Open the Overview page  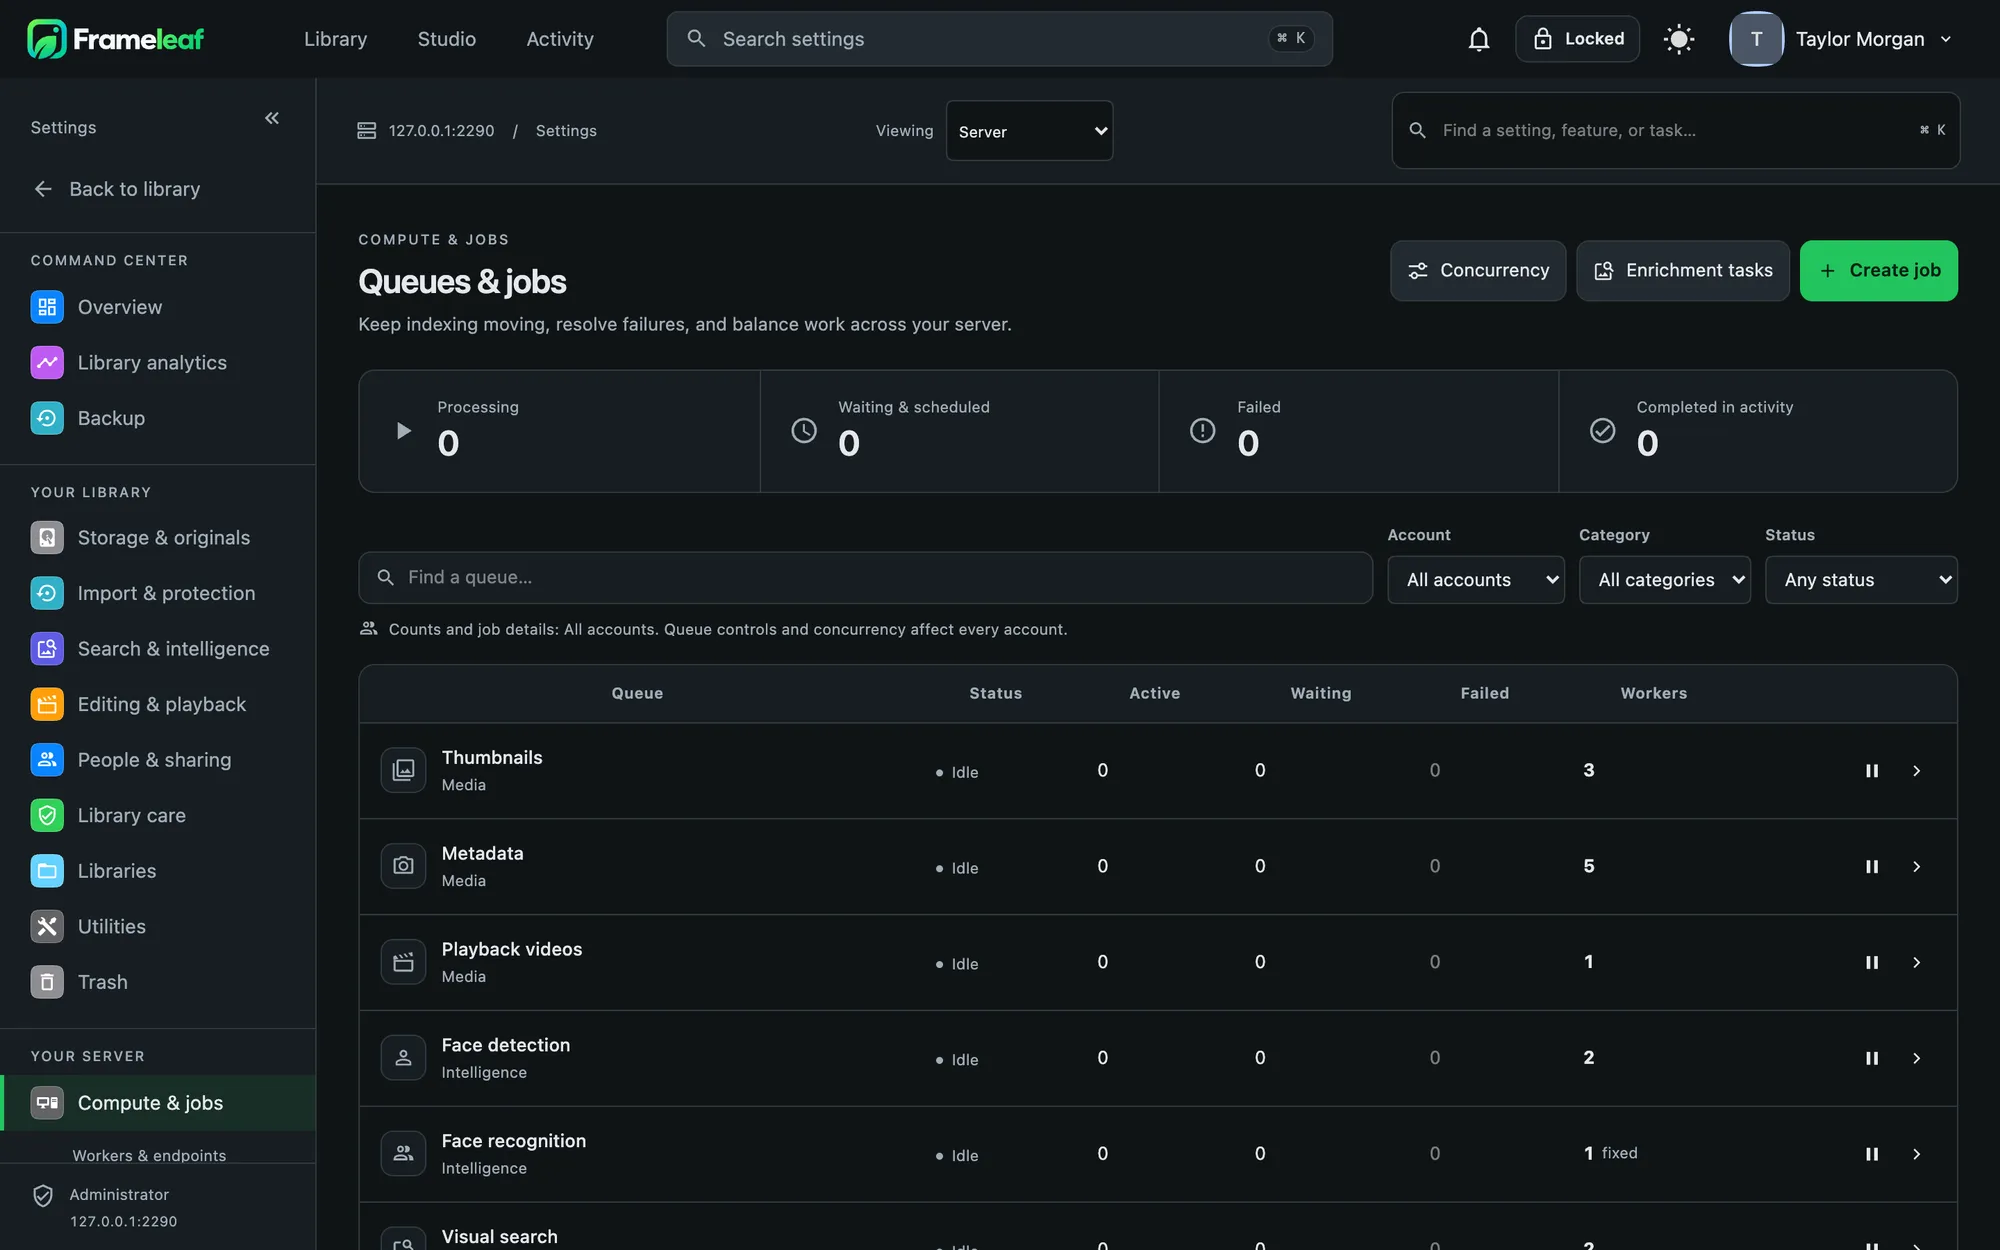tap(158, 307)
